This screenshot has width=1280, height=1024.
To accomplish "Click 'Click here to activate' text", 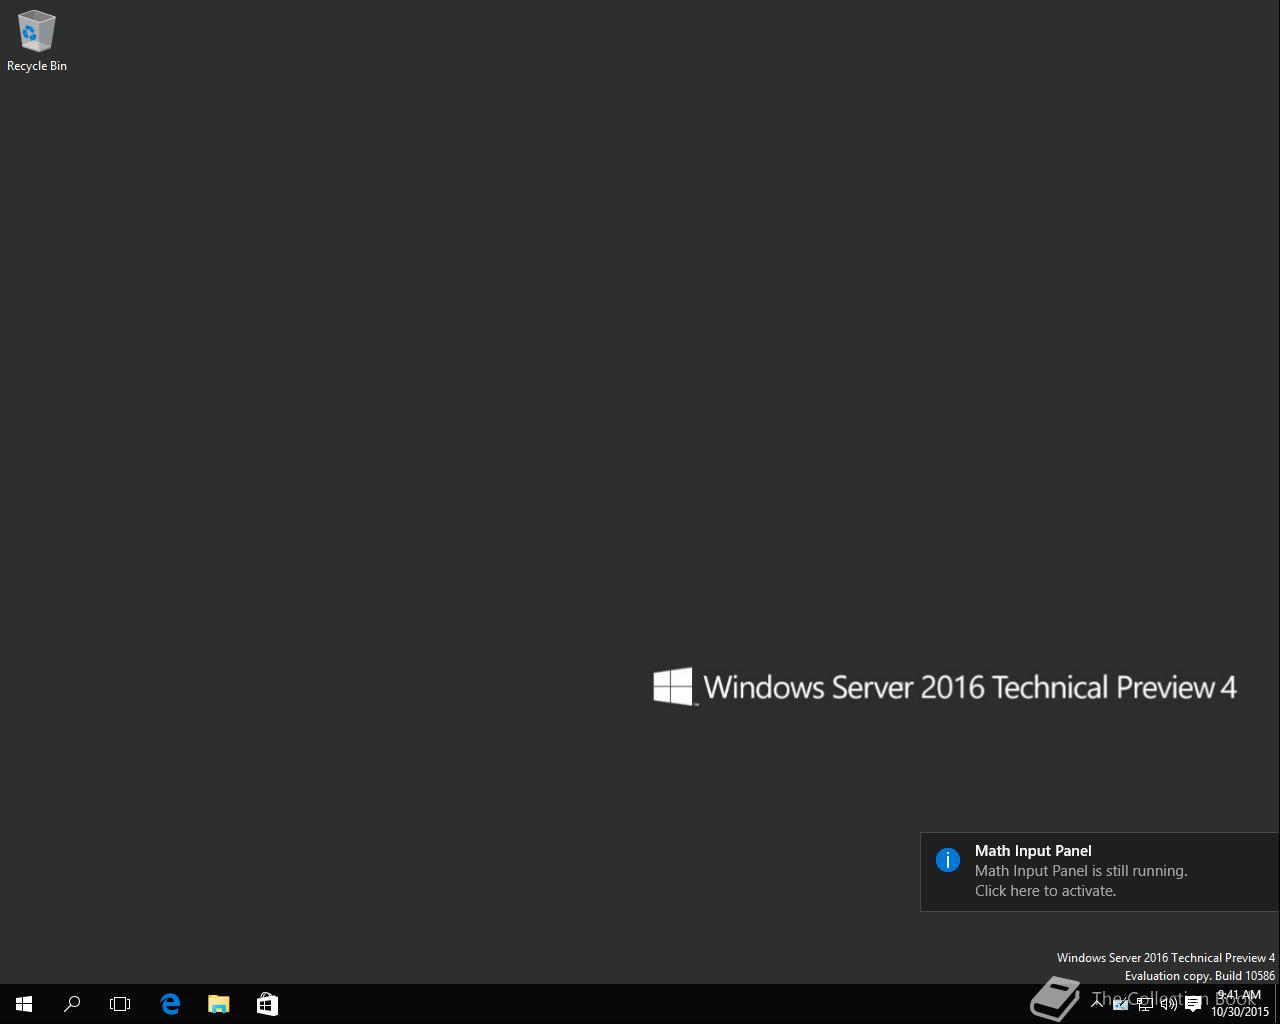I will [1045, 891].
